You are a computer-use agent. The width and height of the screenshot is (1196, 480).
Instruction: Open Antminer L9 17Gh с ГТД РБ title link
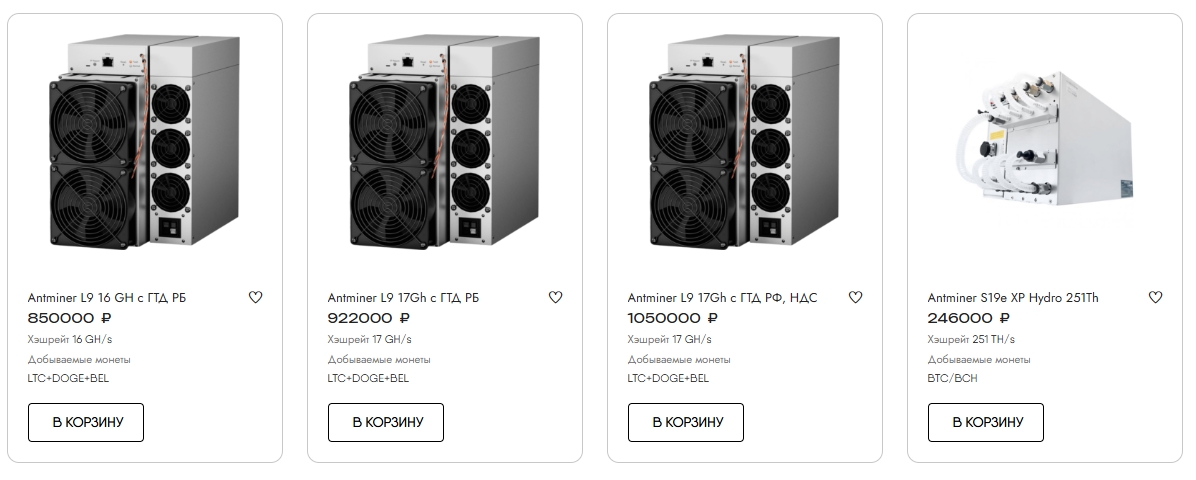click(403, 298)
